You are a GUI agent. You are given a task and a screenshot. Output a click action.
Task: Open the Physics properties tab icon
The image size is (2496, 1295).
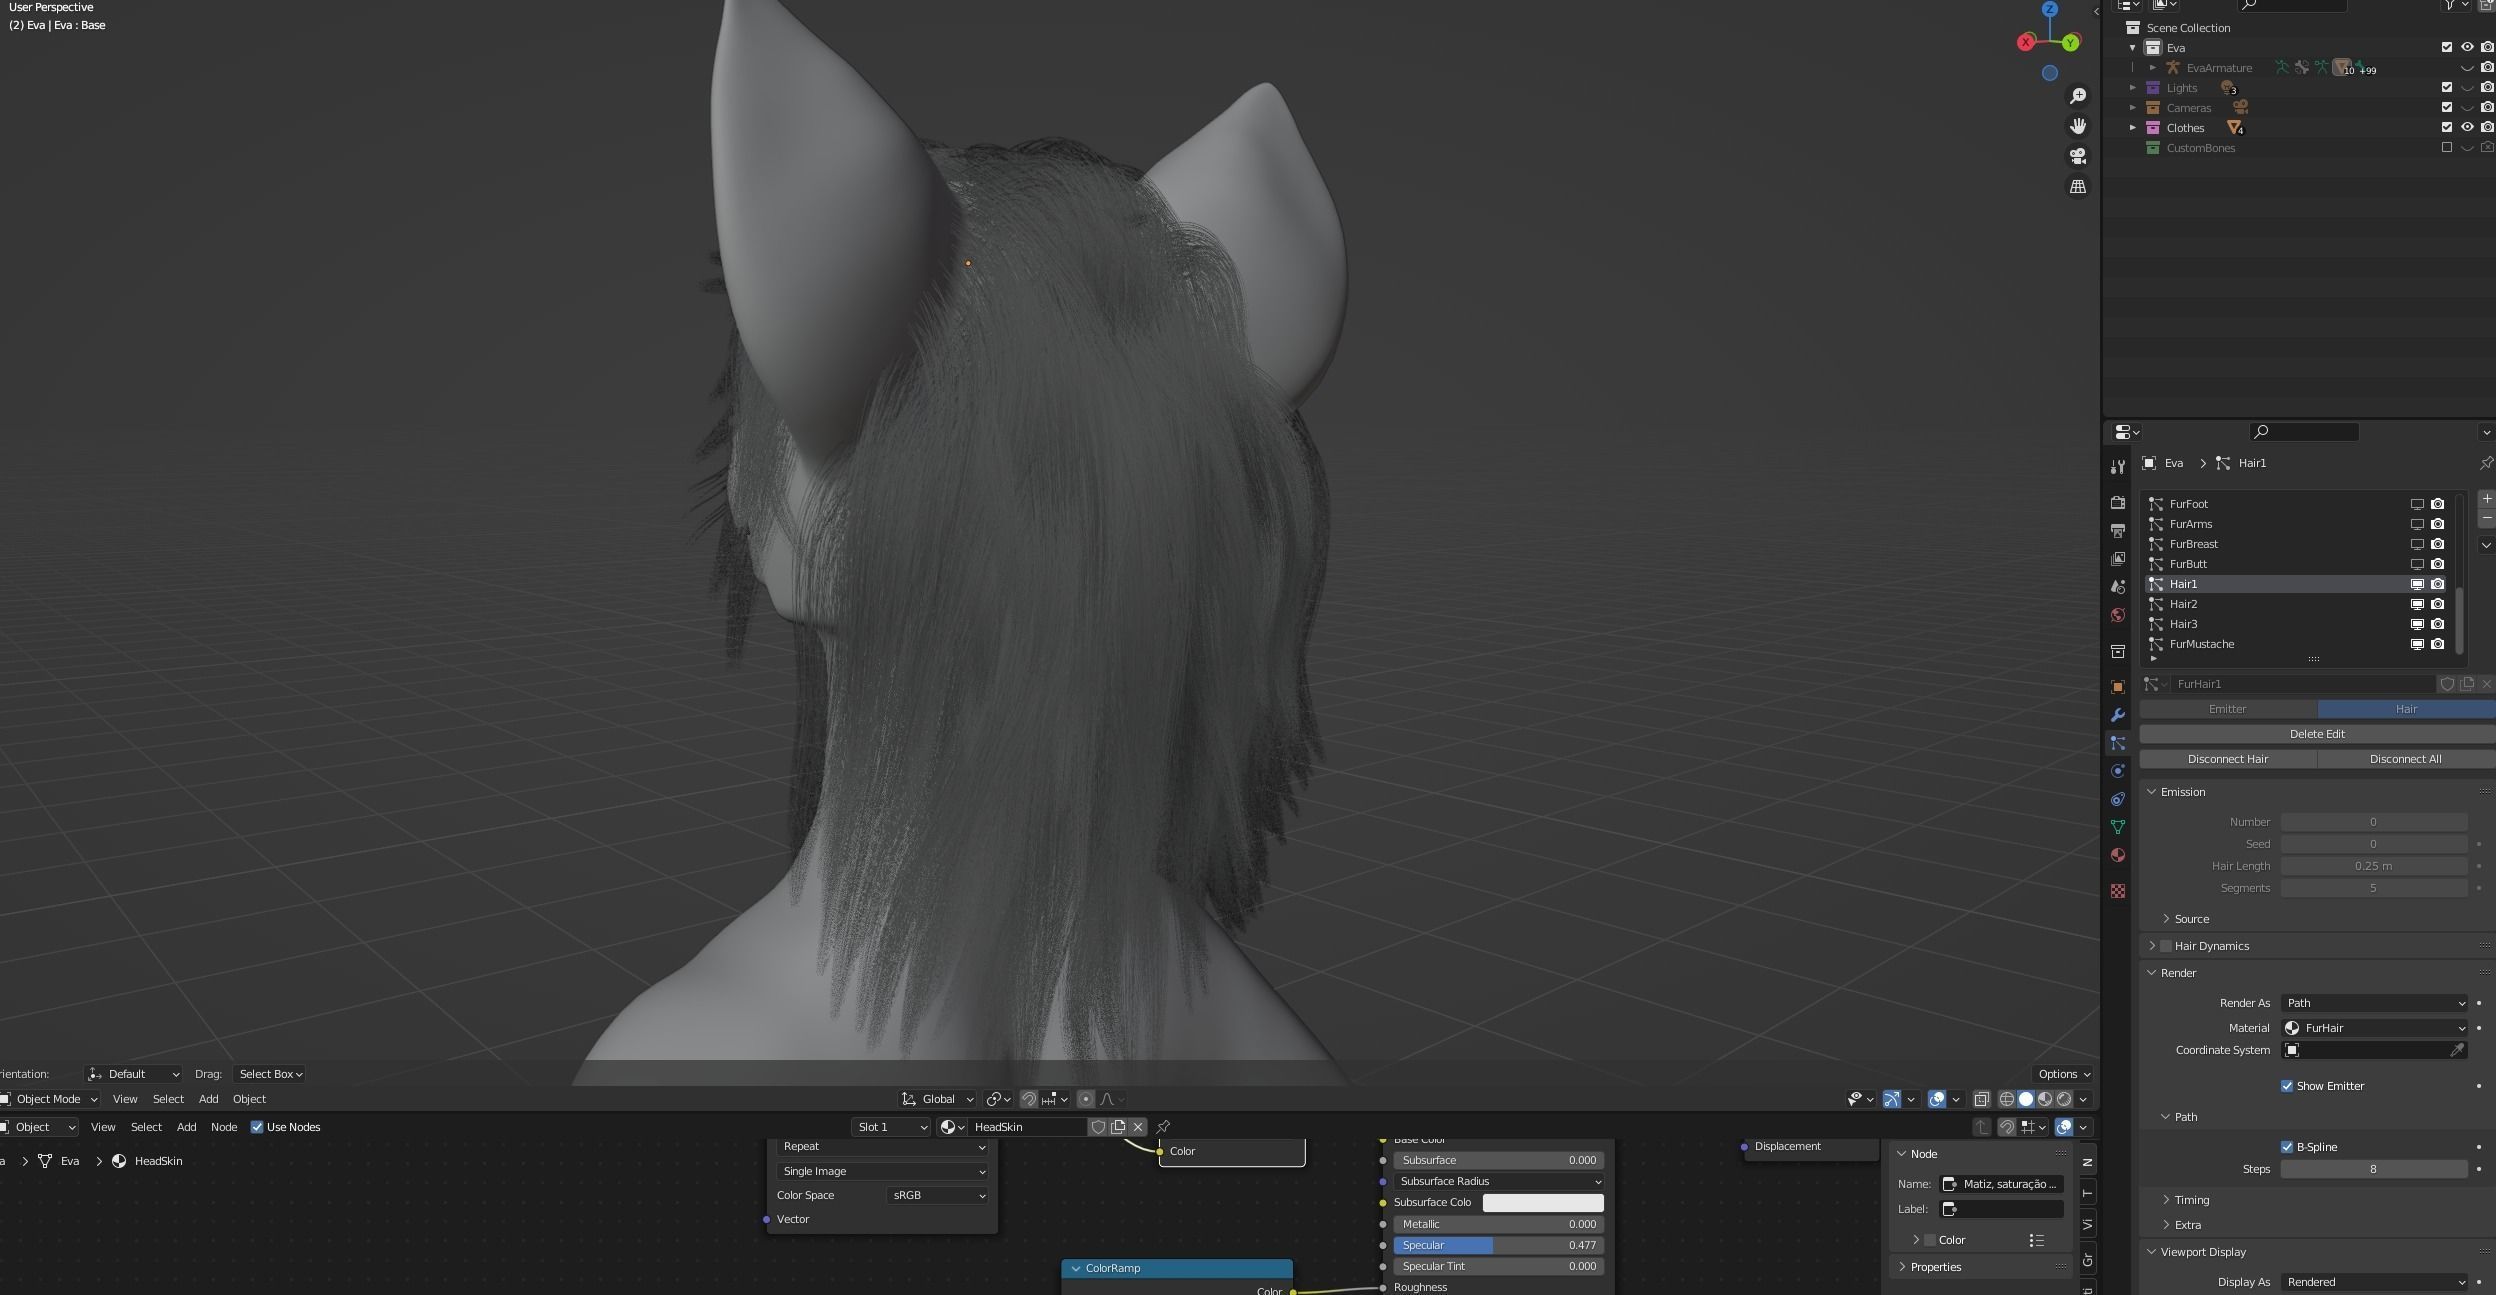[2117, 771]
